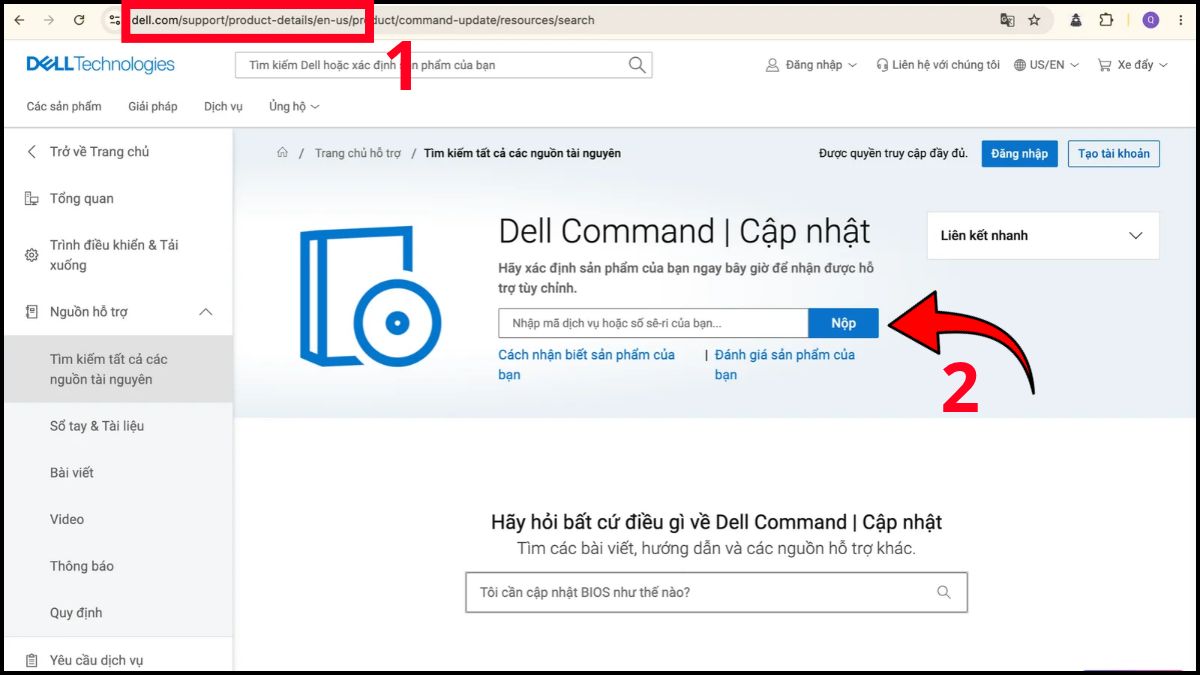Click the Nộp submit button

coord(843,323)
